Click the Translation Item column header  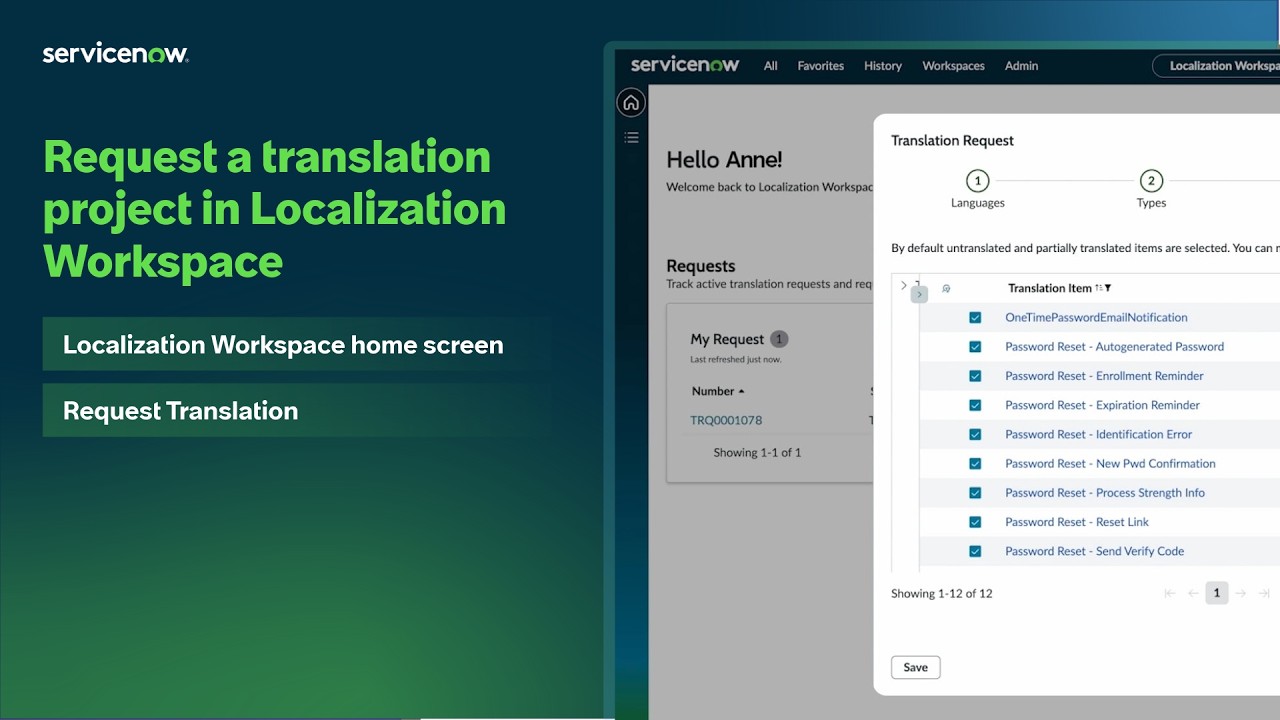pos(1049,288)
